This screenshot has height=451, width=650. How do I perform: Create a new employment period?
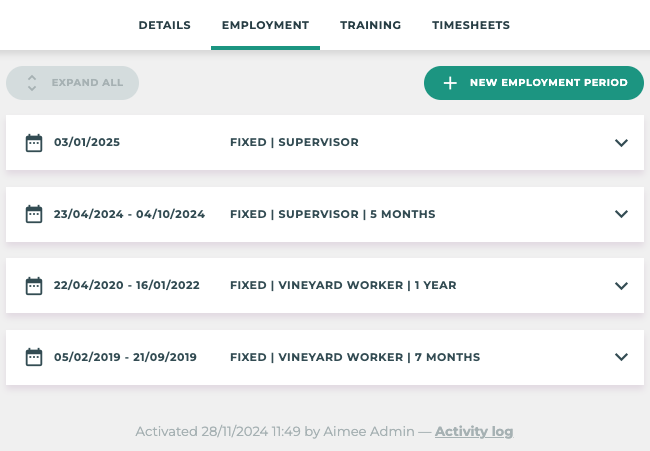point(534,83)
